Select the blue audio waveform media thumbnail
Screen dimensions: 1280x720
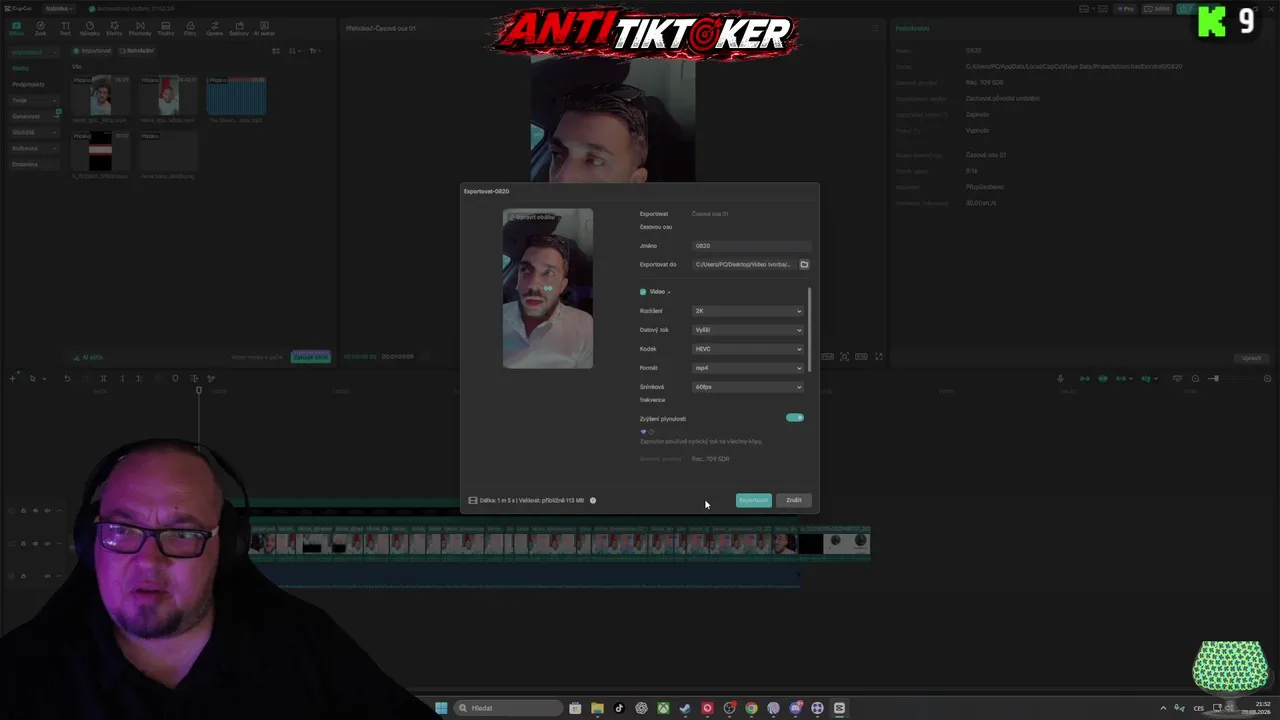(237, 95)
